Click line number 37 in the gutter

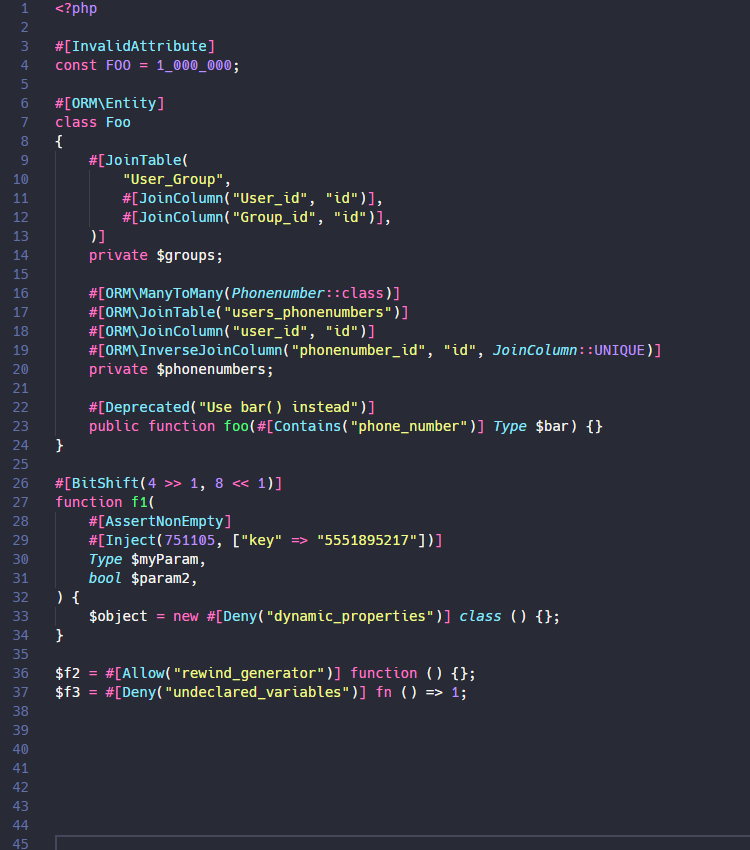21,692
